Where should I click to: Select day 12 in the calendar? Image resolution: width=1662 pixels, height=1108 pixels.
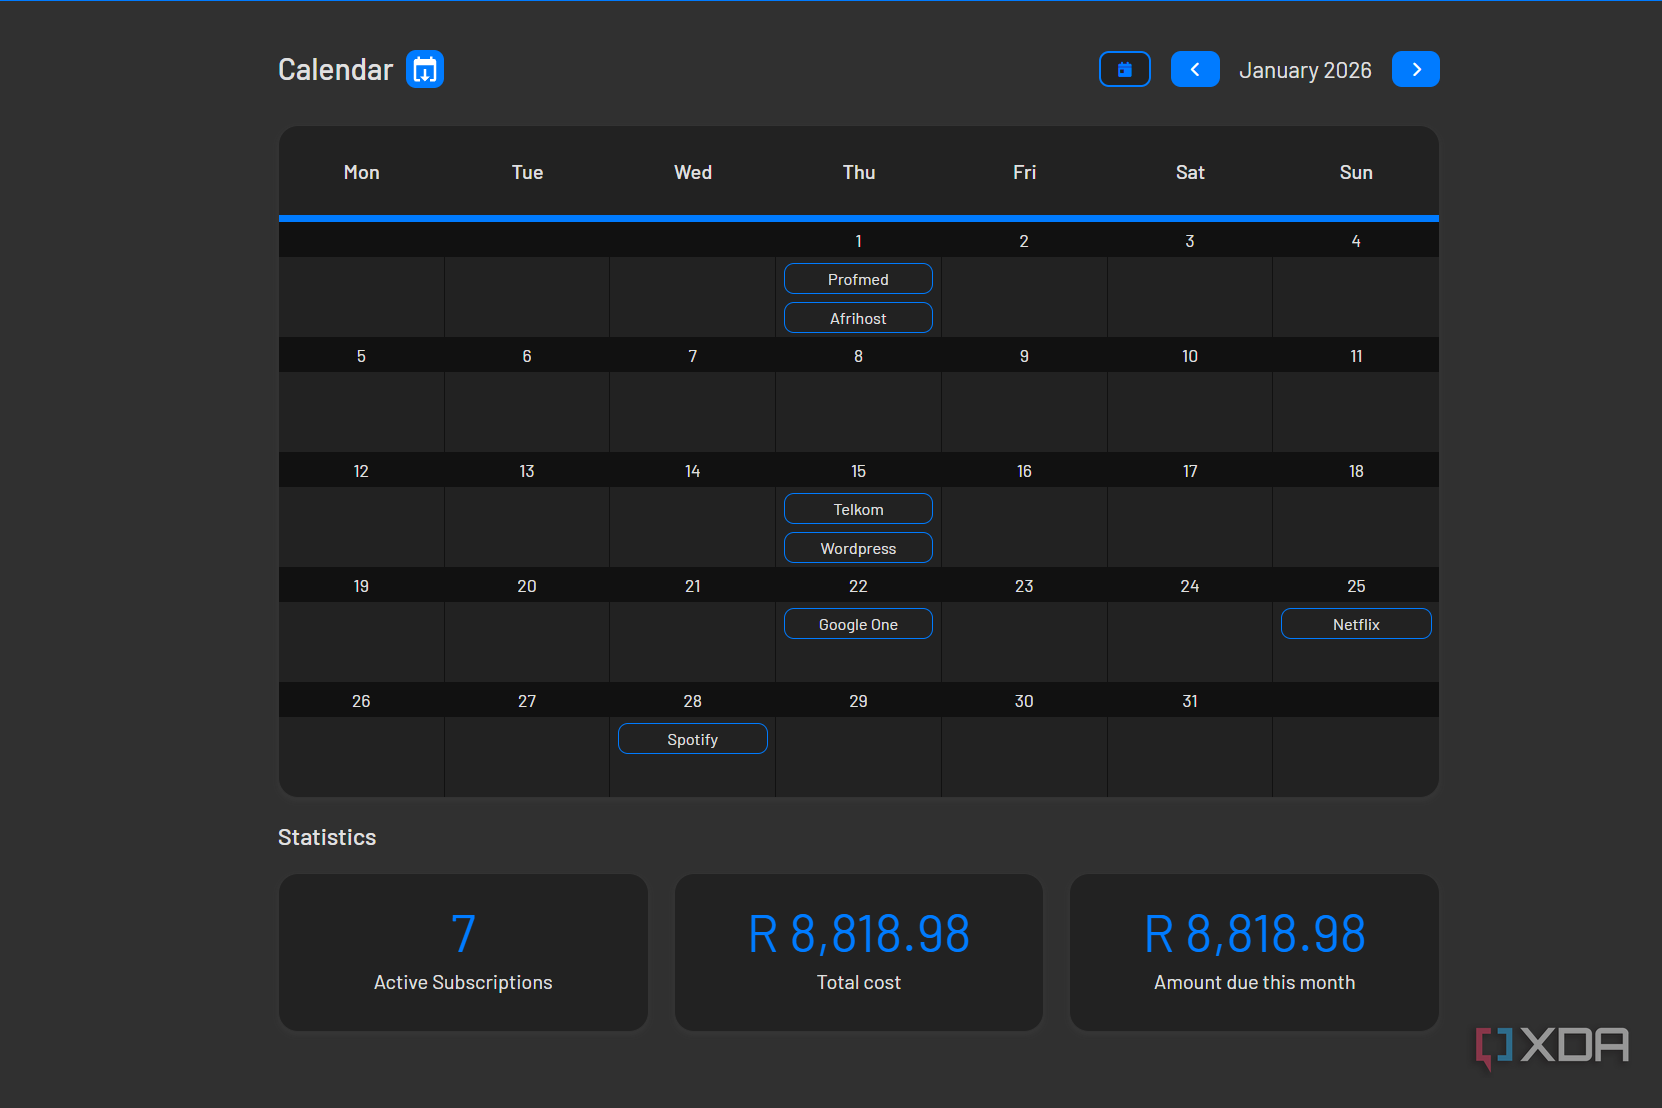coord(361,471)
